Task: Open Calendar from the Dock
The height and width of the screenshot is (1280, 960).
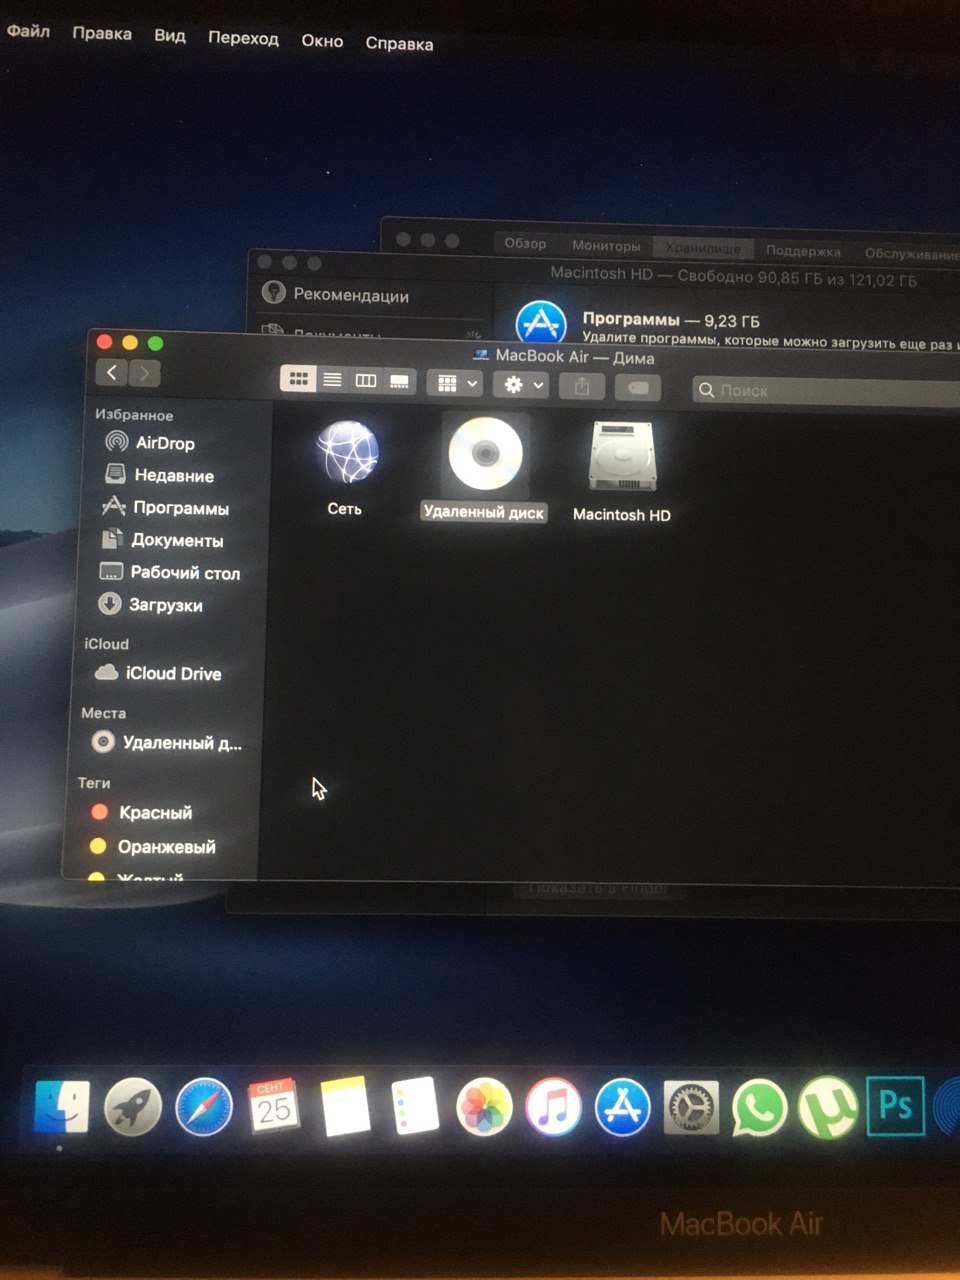Action: click(273, 1107)
